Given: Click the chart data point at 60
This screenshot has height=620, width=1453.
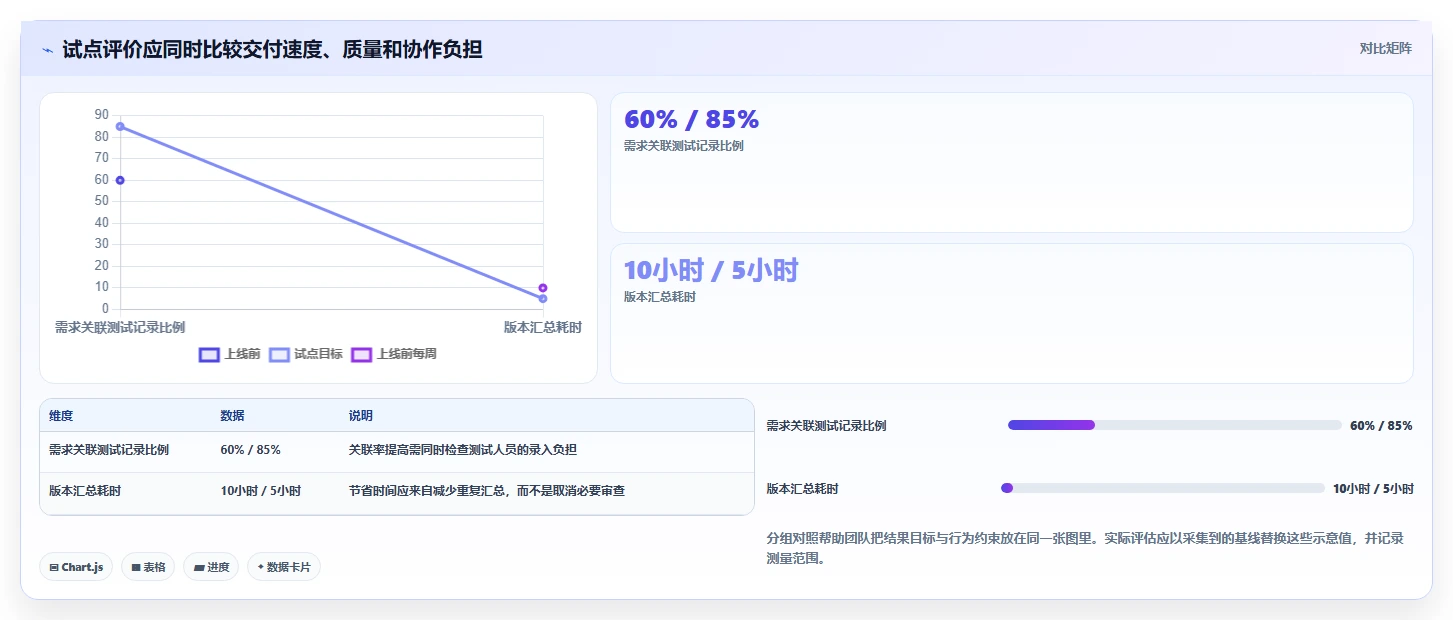Looking at the screenshot, I should [120, 180].
